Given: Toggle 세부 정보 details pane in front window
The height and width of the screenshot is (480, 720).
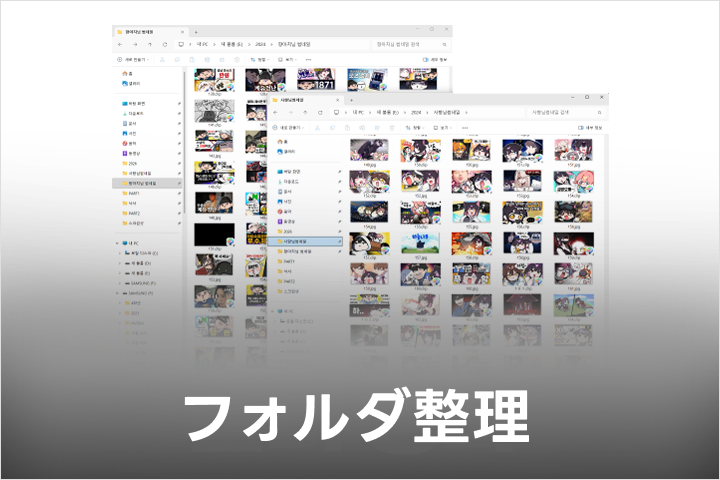Looking at the screenshot, I should pos(590,128).
